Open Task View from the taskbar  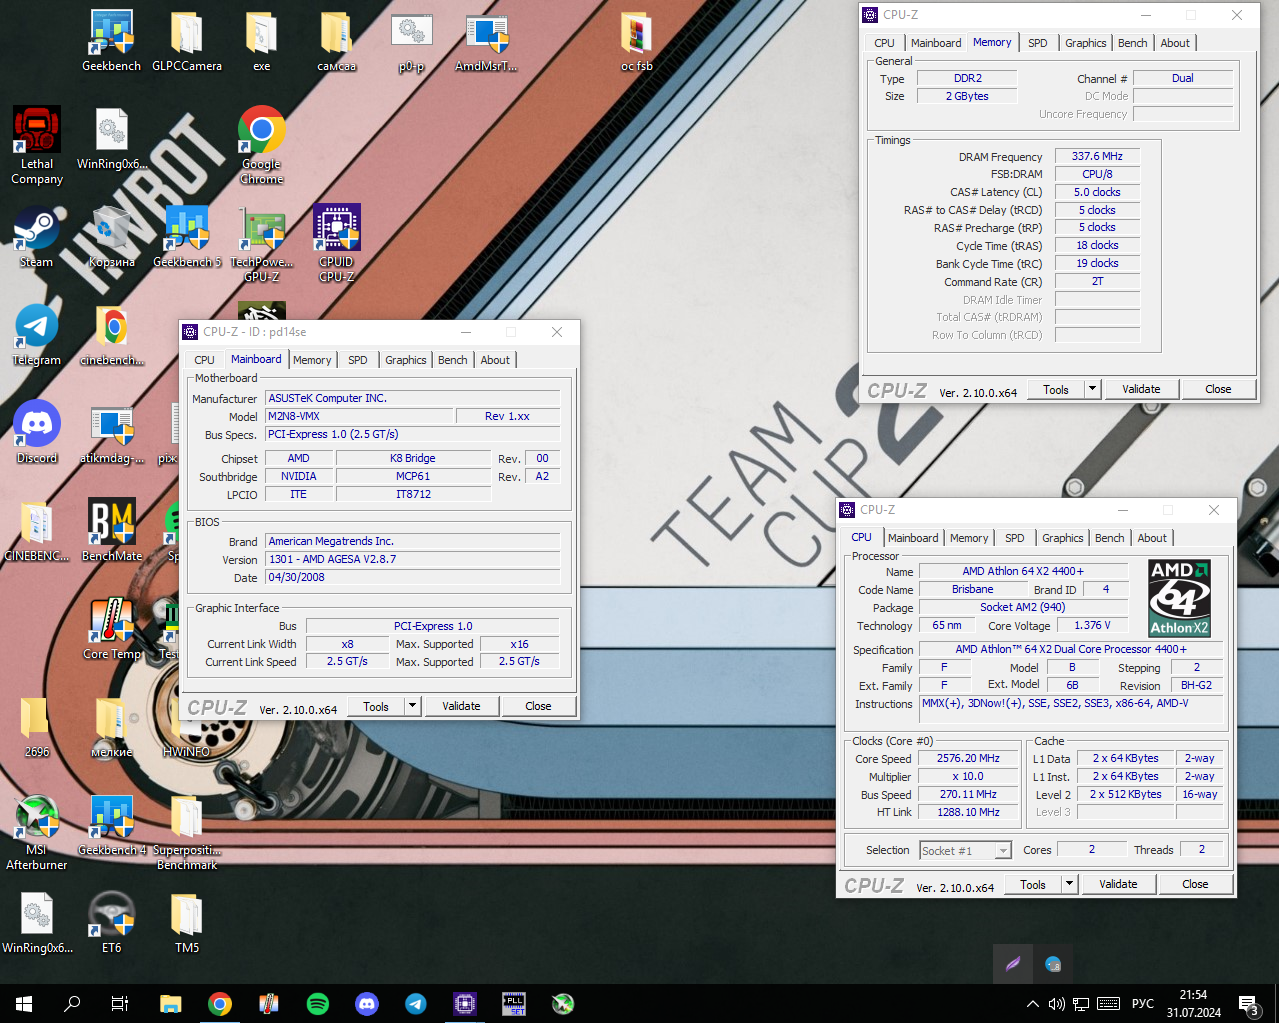coord(120,1003)
